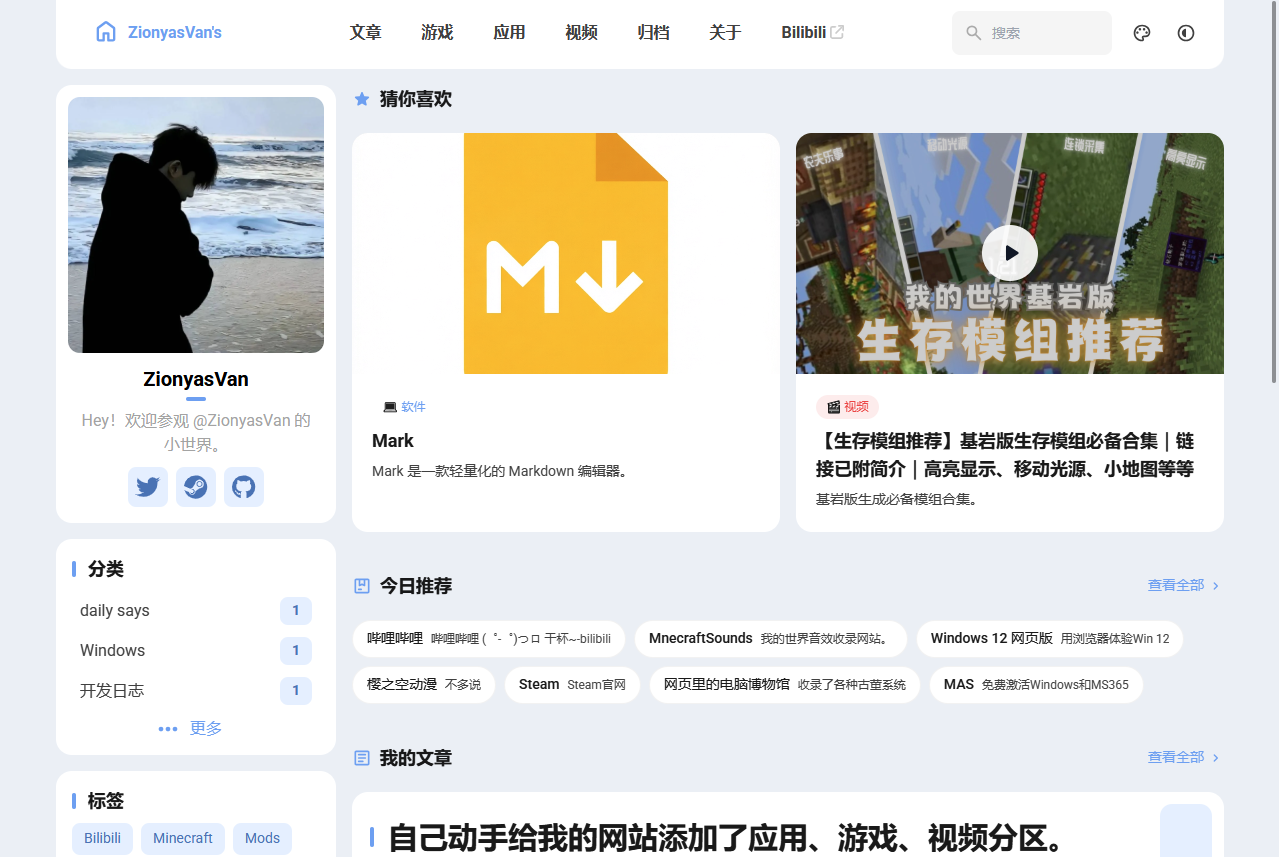
Task: Open the Steam recommendation chip
Action: pyautogui.click(x=572, y=685)
